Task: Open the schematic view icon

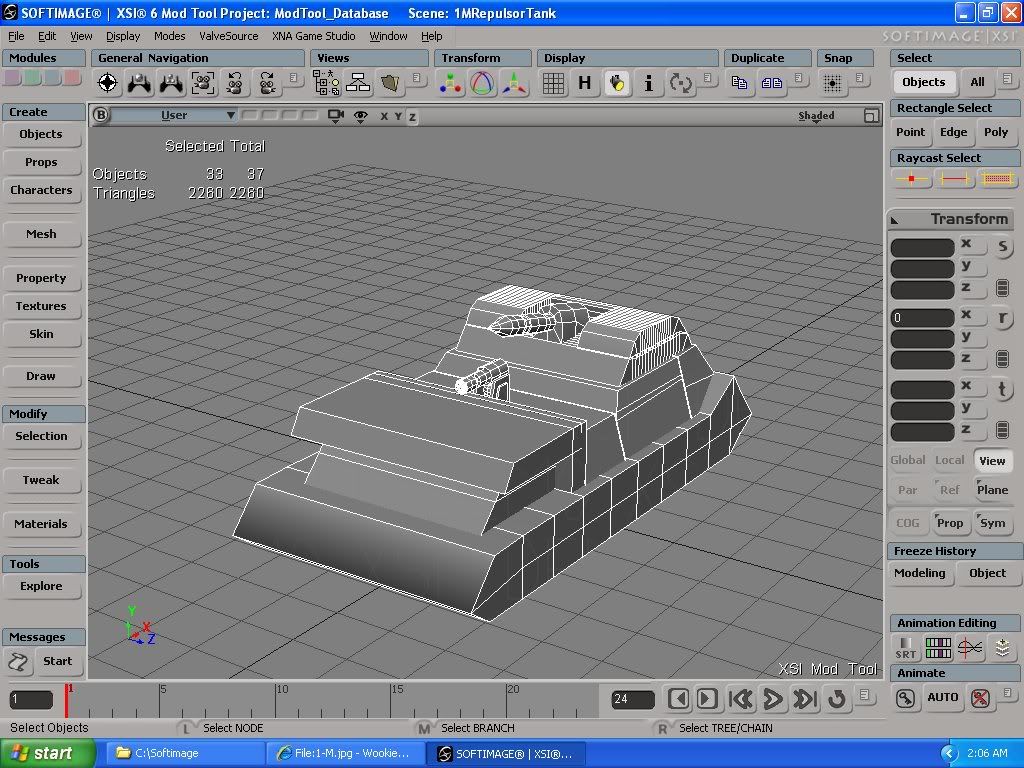Action: 358,83
